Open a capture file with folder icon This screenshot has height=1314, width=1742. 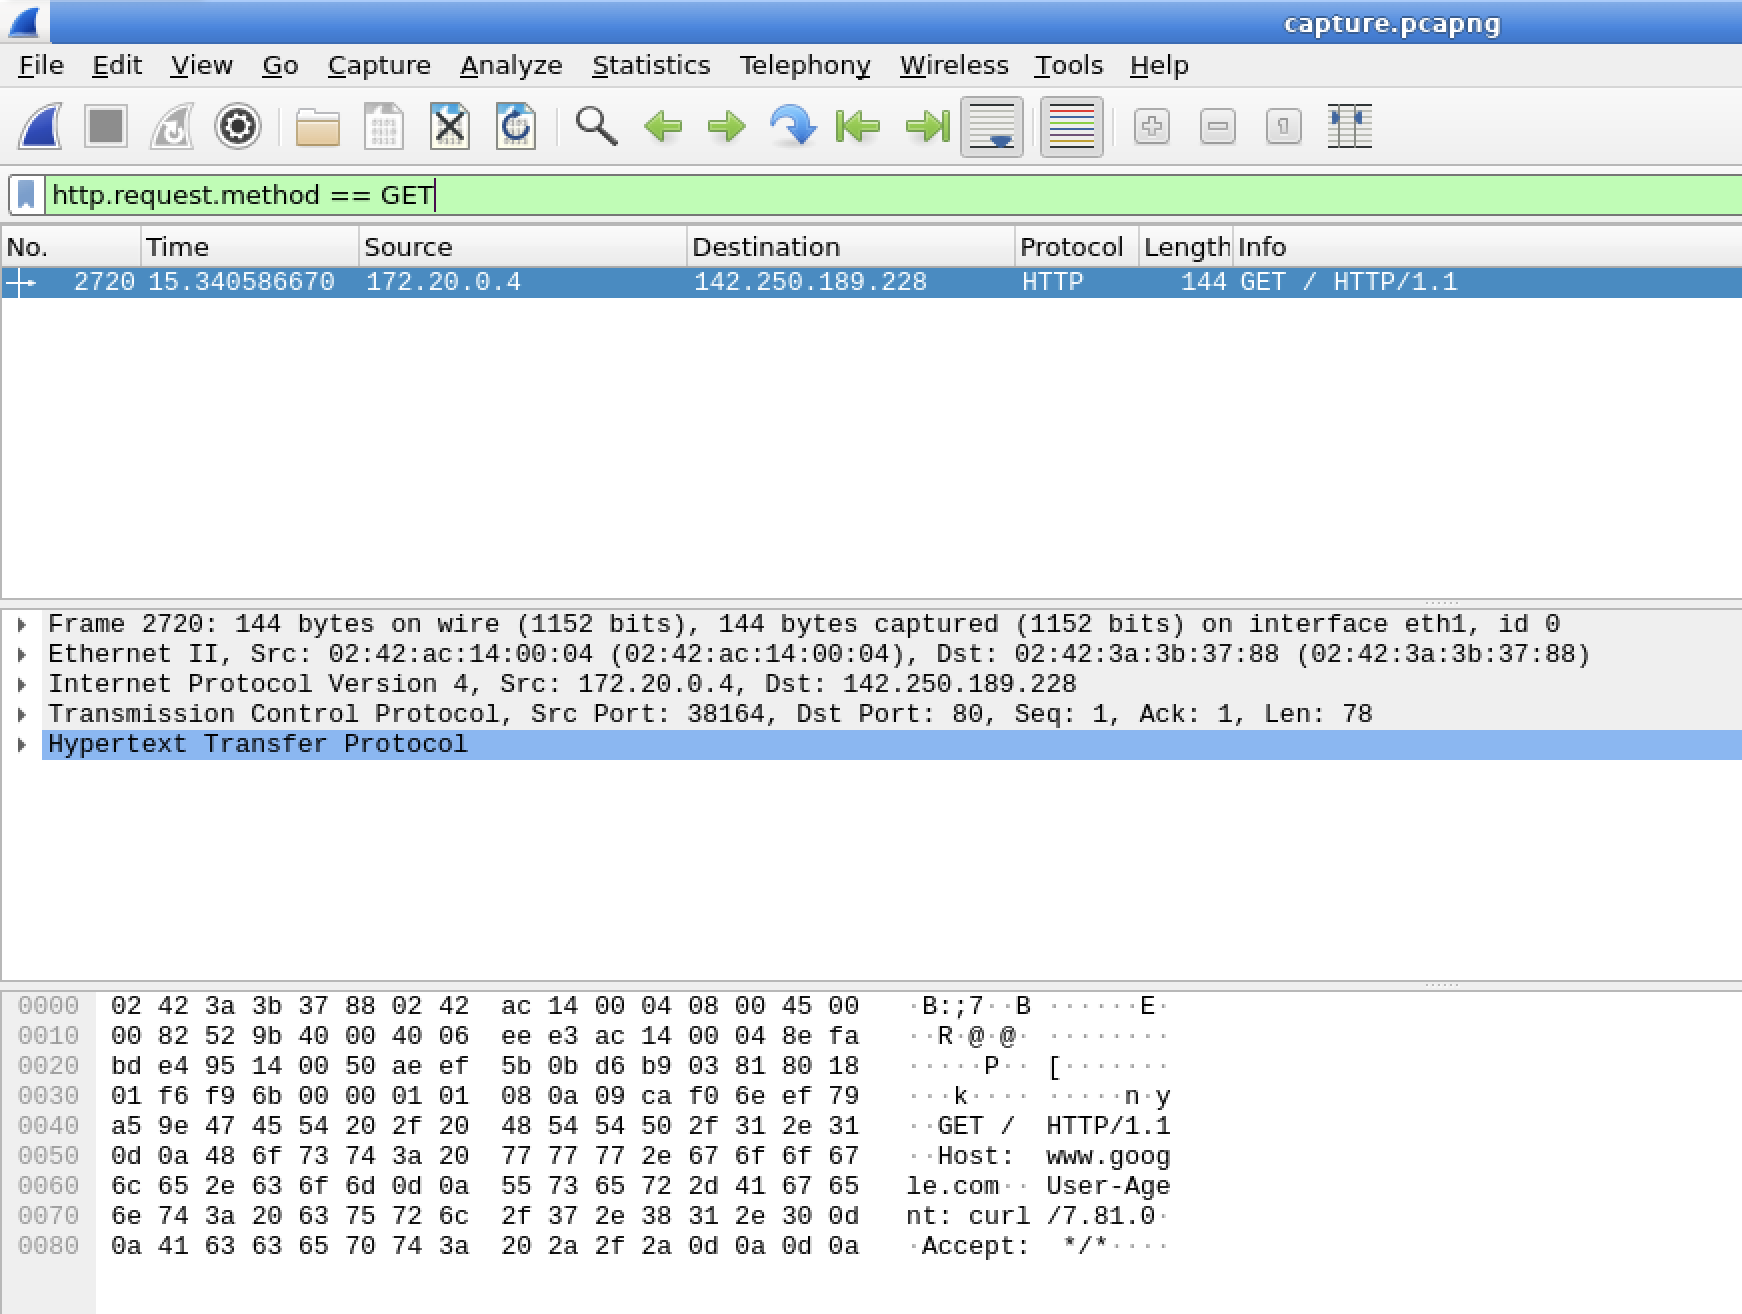(x=318, y=127)
